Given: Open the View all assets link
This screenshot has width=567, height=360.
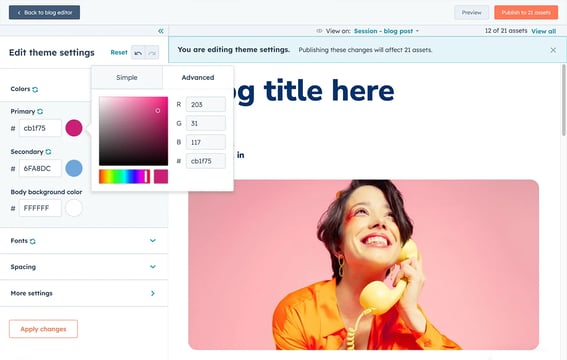Looking at the screenshot, I should point(543,31).
